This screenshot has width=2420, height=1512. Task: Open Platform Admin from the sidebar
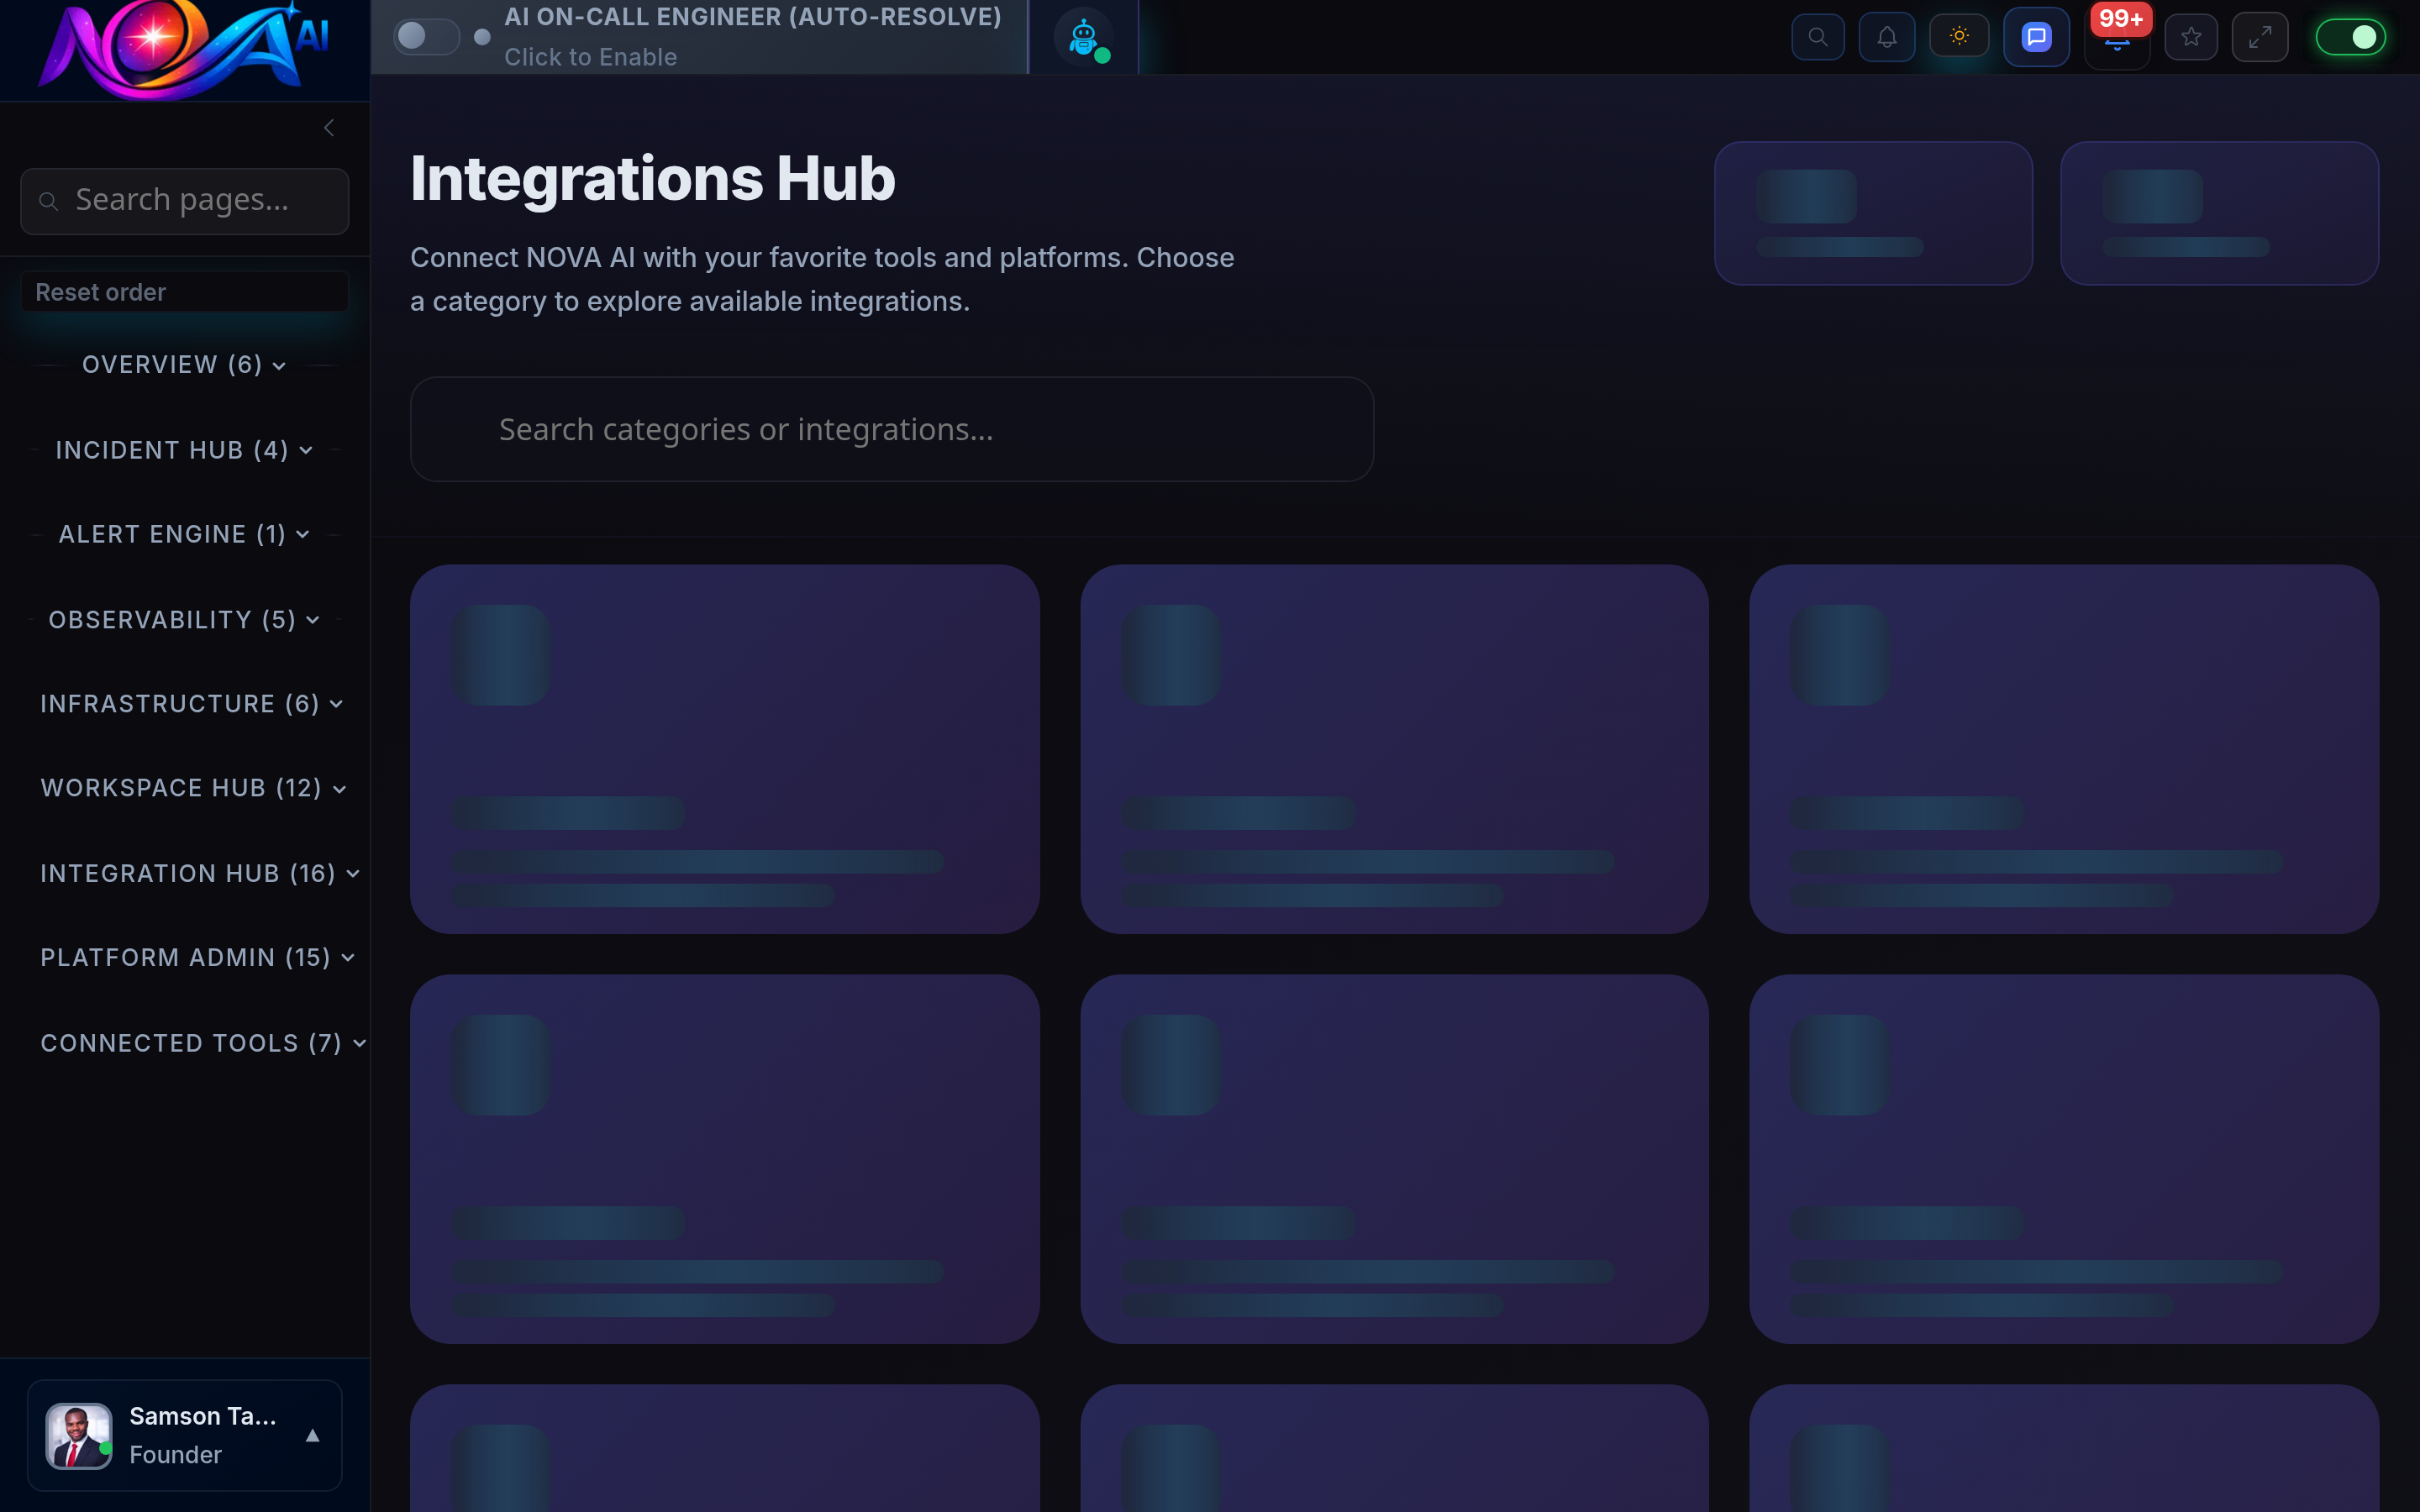196,957
